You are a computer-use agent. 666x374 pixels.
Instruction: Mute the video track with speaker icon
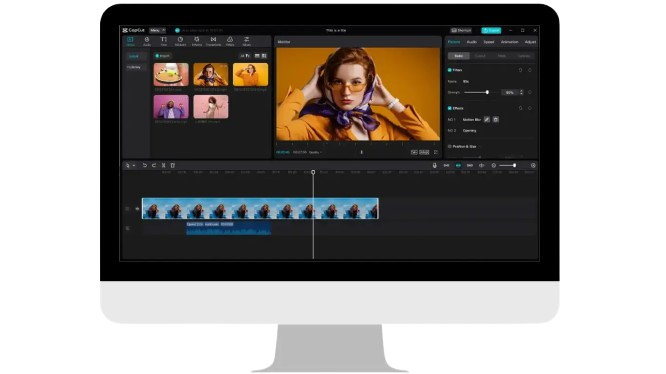tap(137, 208)
